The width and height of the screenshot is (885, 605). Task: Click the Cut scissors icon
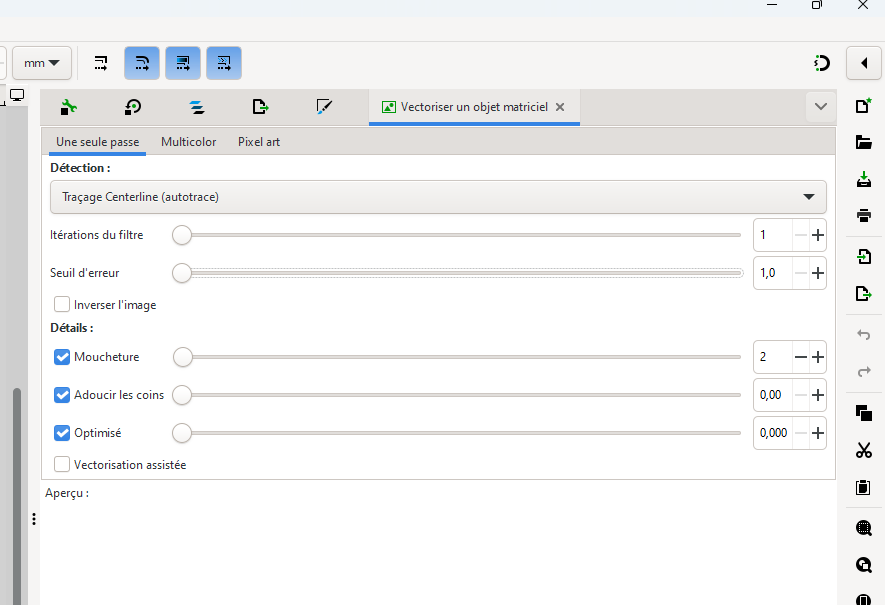[864, 451]
